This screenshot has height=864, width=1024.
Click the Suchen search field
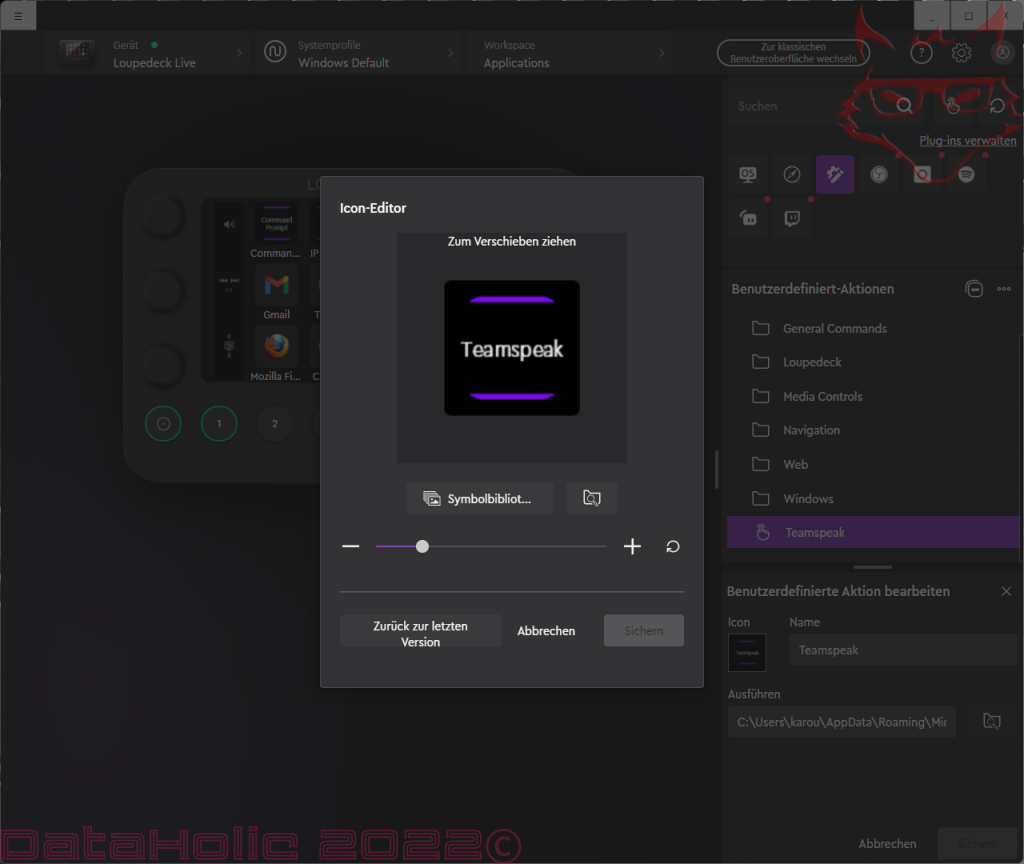810,106
